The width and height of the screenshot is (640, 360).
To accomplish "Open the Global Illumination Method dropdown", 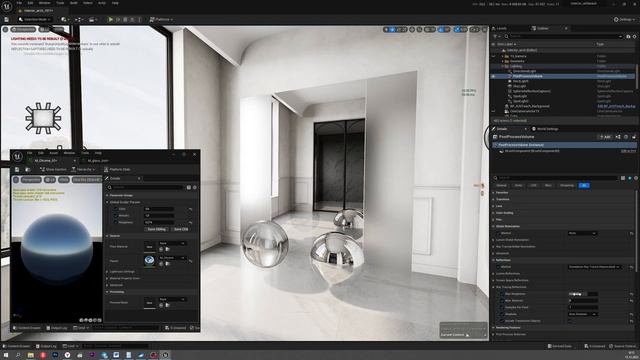I will [582, 233].
